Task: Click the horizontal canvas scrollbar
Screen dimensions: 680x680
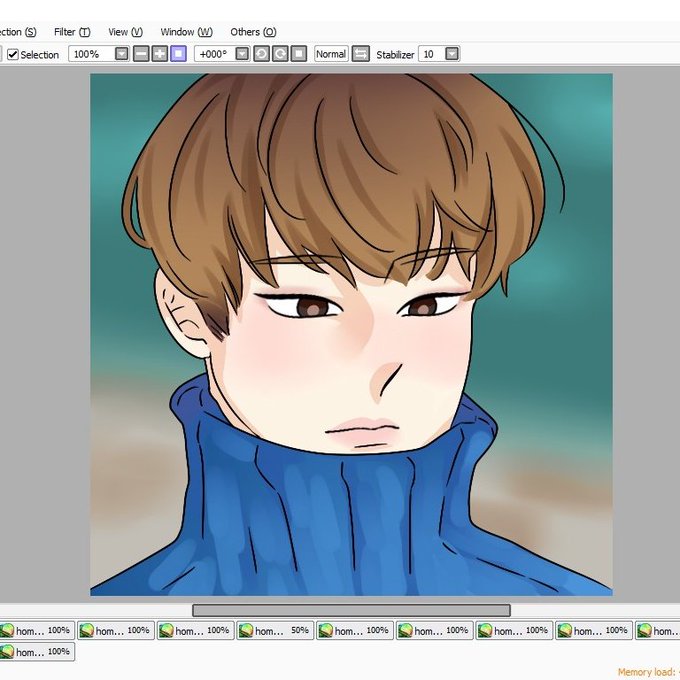Action: (x=351, y=610)
